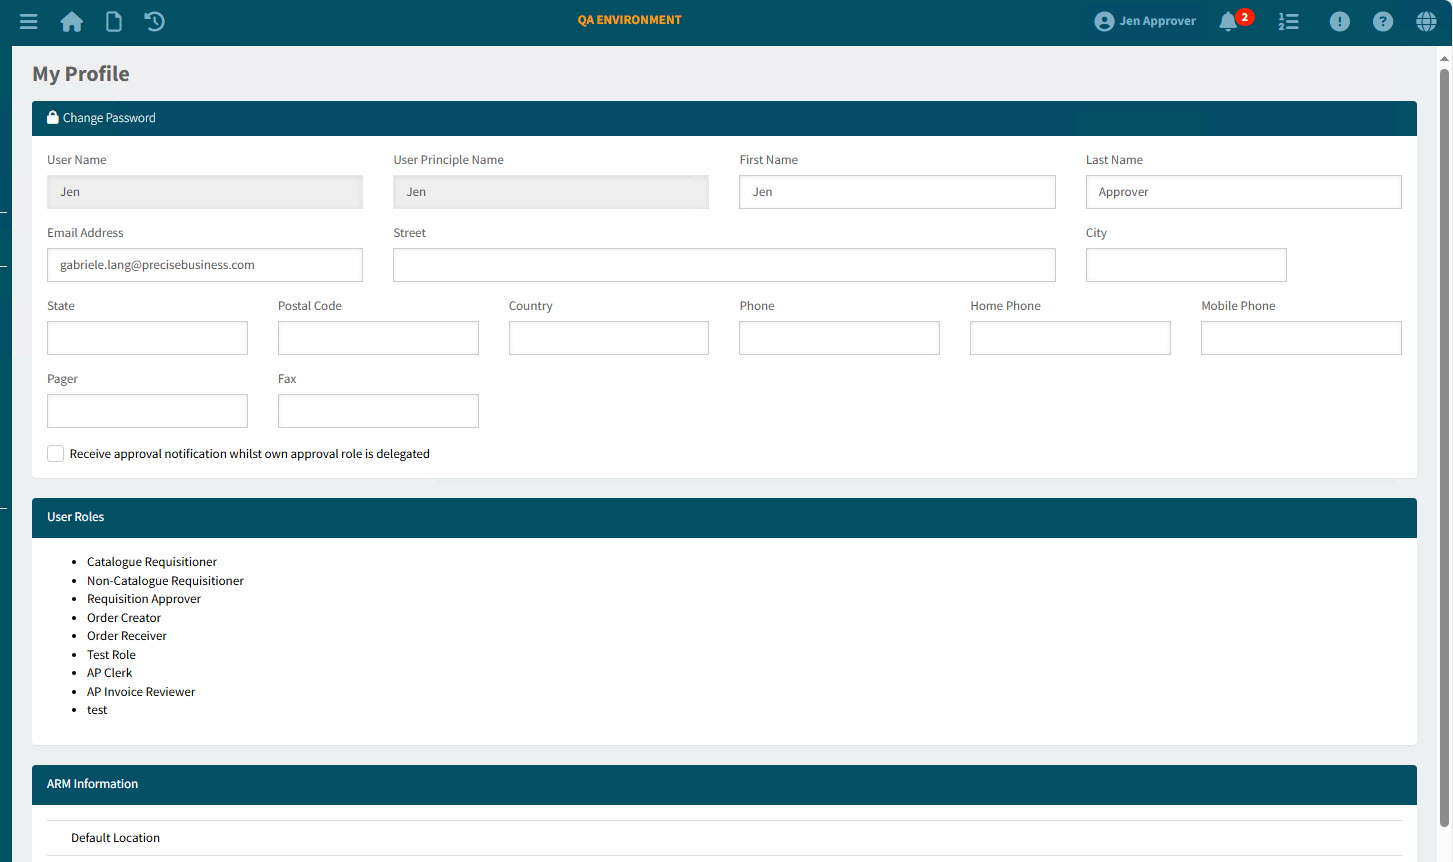Image resolution: width=1453 pixels, height=862 pixels.
Task: Select the Mobile Phone input box
Action: click(x=1300, y=338)
